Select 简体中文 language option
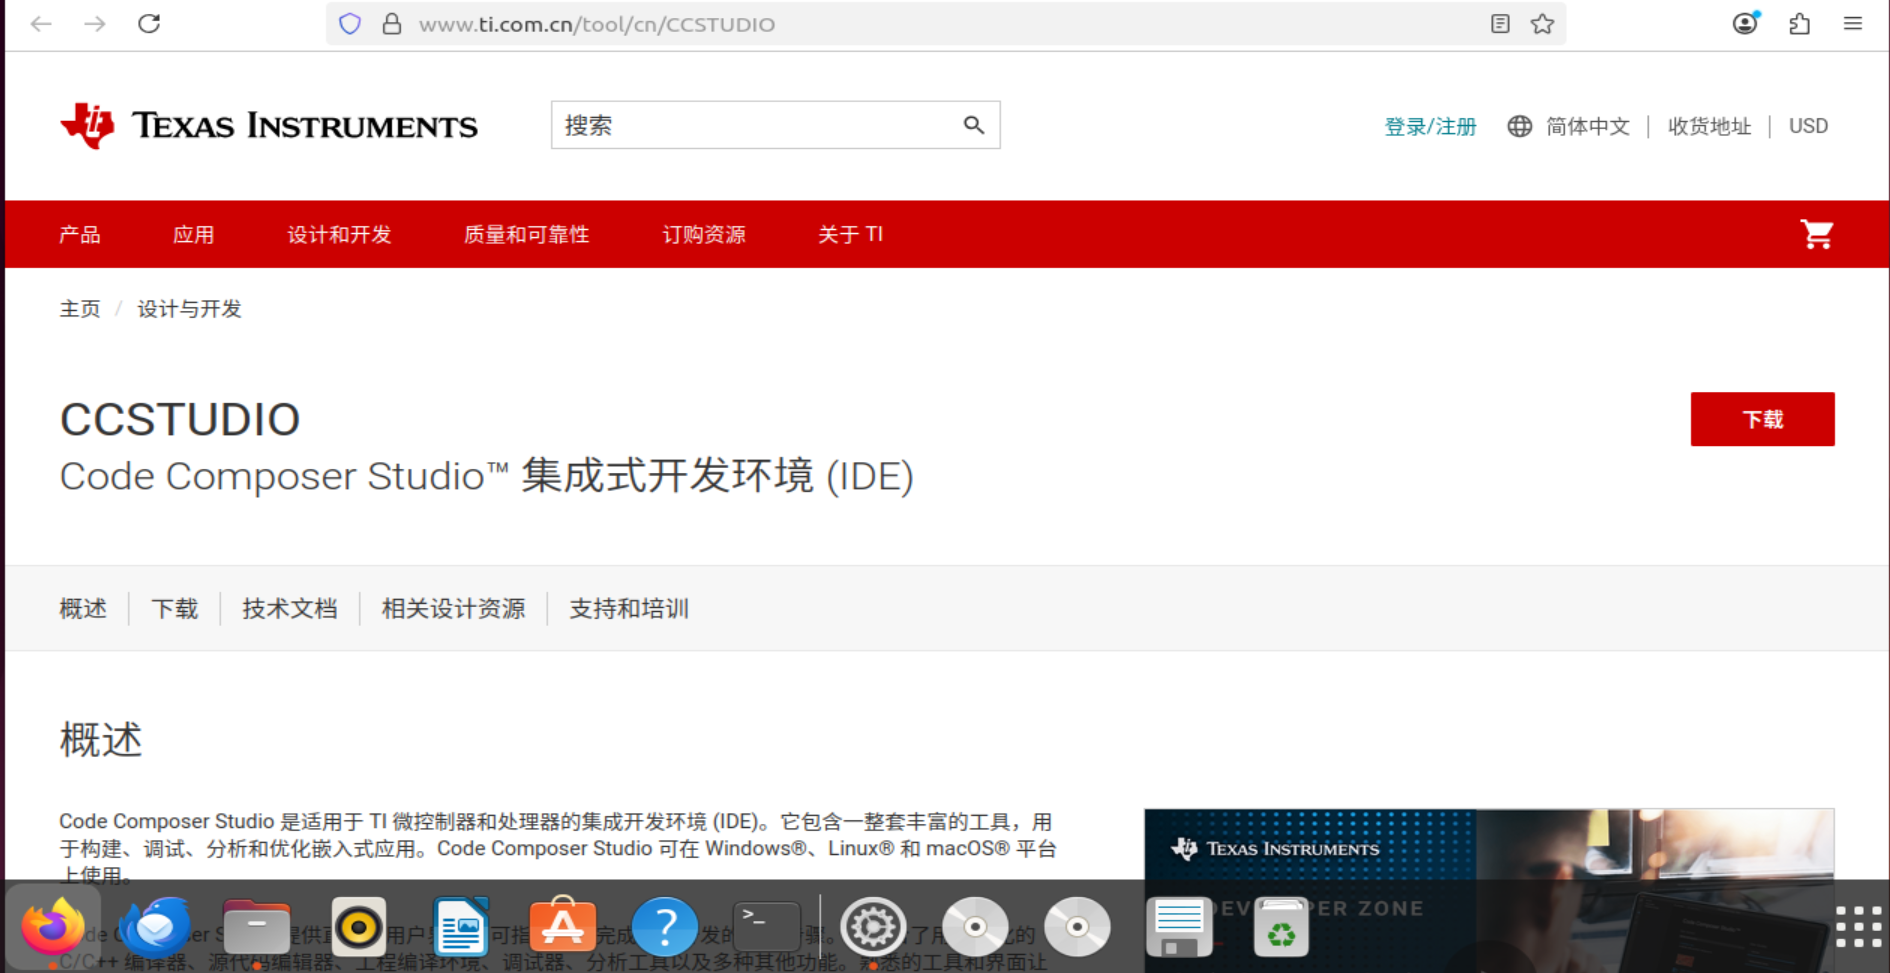The width and height of the screenshot is (1890, 973). click(x=1588, y=126)
